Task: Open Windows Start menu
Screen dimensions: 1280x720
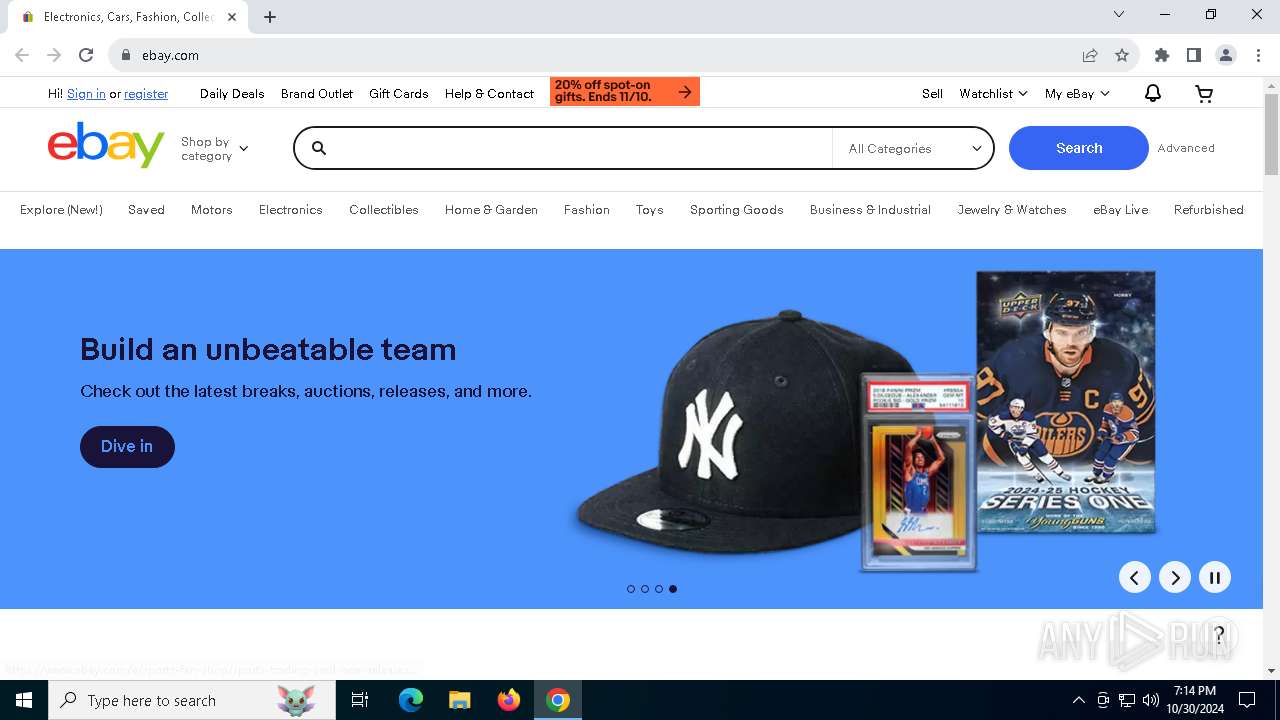Action: pyautogui.click(x=24, y=700)
